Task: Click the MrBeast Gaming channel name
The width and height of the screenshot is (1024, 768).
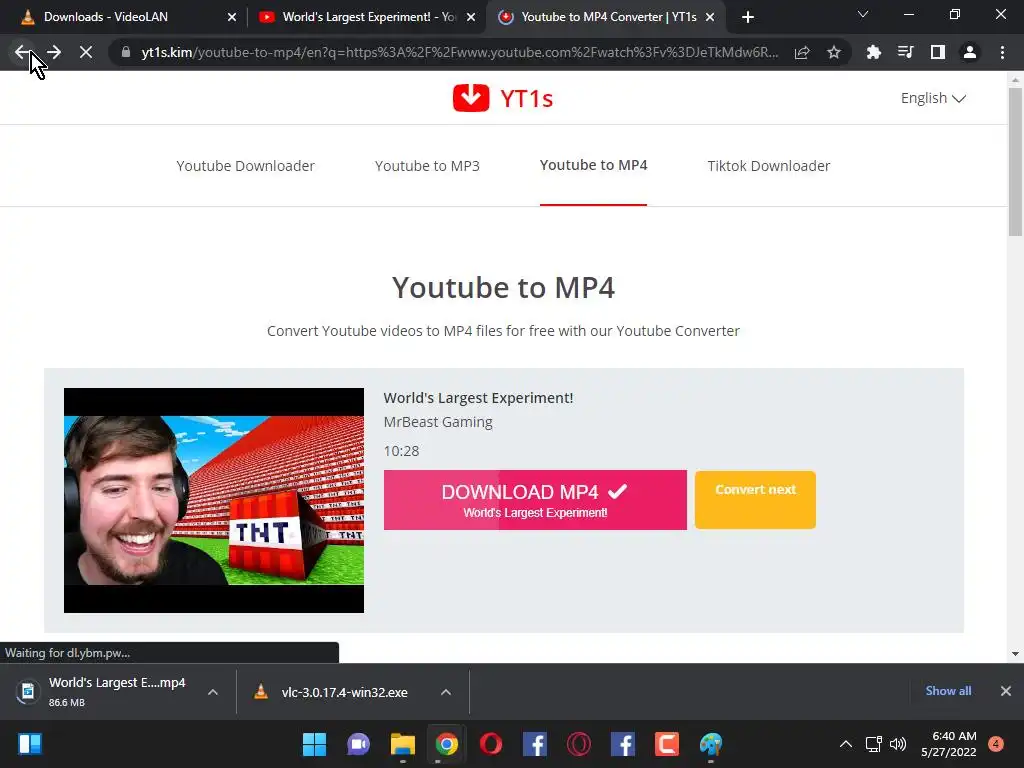Action: 438,422
